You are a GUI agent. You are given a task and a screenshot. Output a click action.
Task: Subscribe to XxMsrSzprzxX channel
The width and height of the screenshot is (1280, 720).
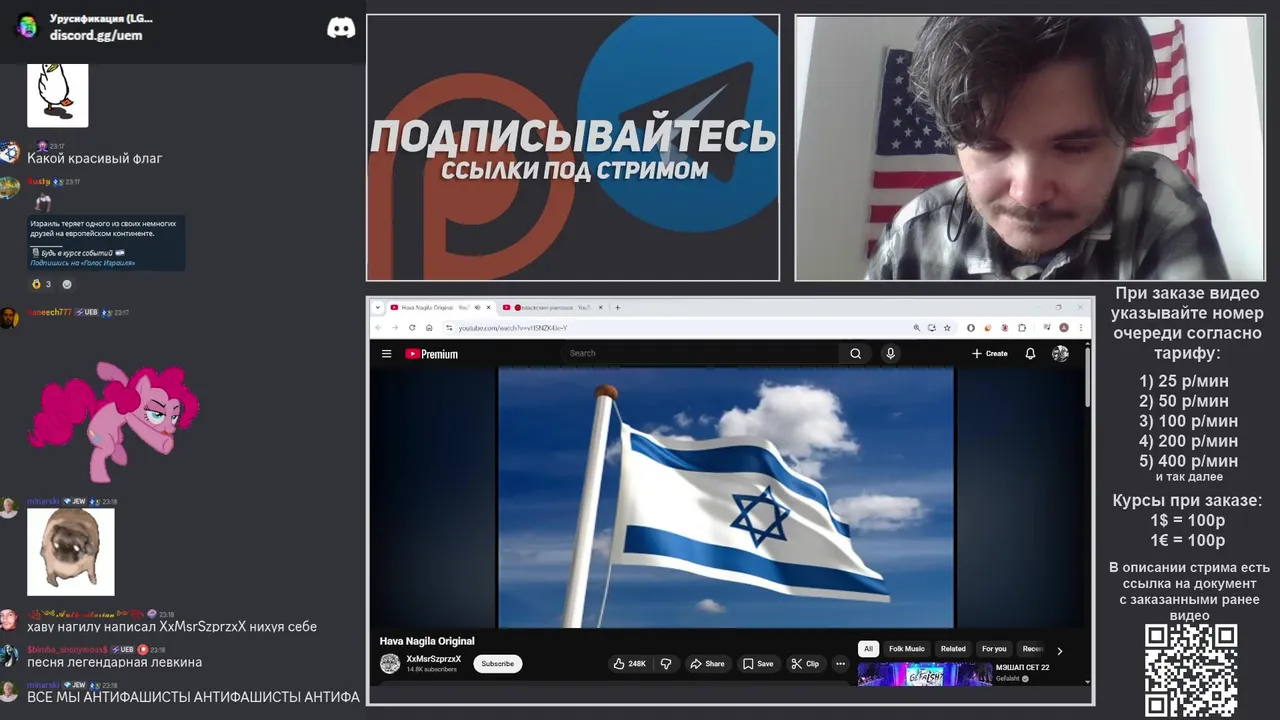pyautogui.click(x=497, y=663)
